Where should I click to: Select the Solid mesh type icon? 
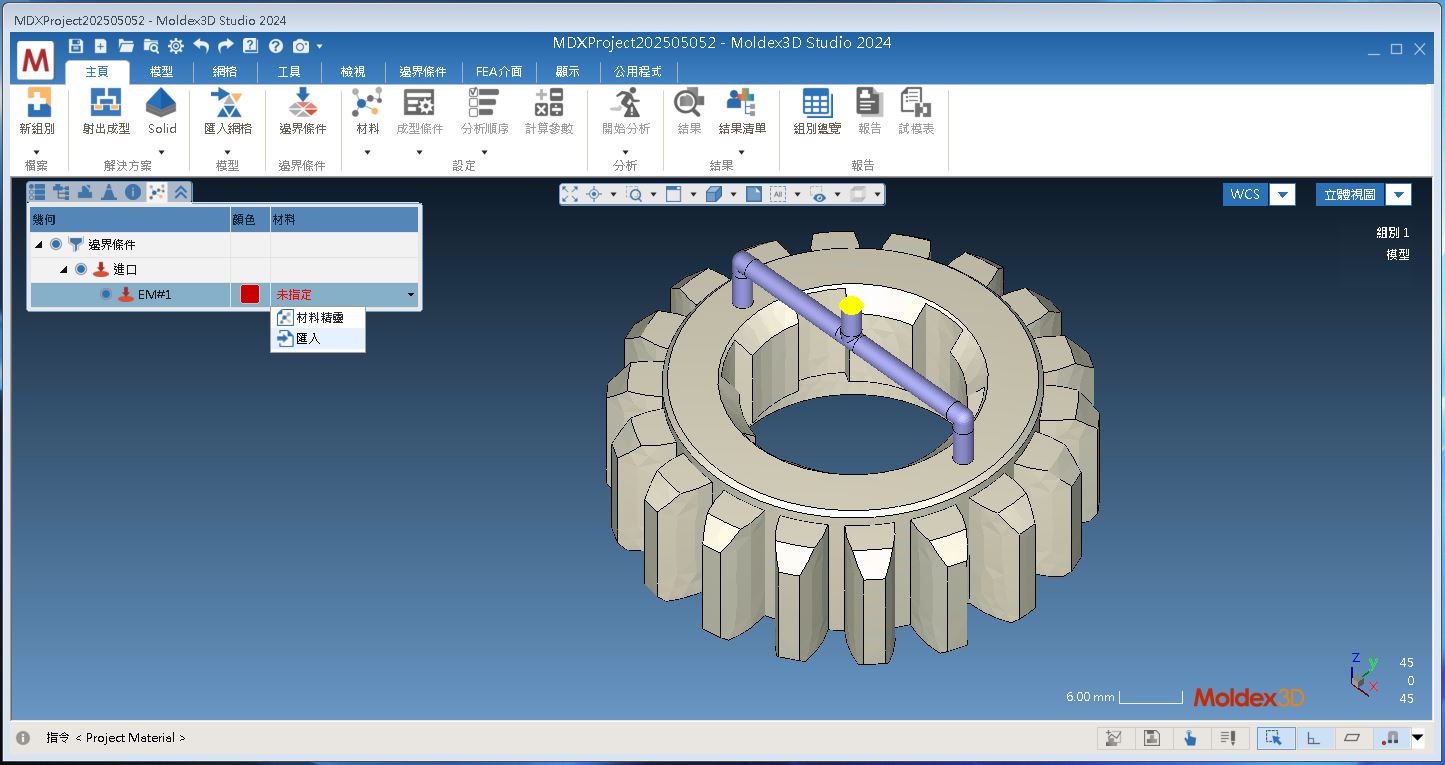point(162,103)
